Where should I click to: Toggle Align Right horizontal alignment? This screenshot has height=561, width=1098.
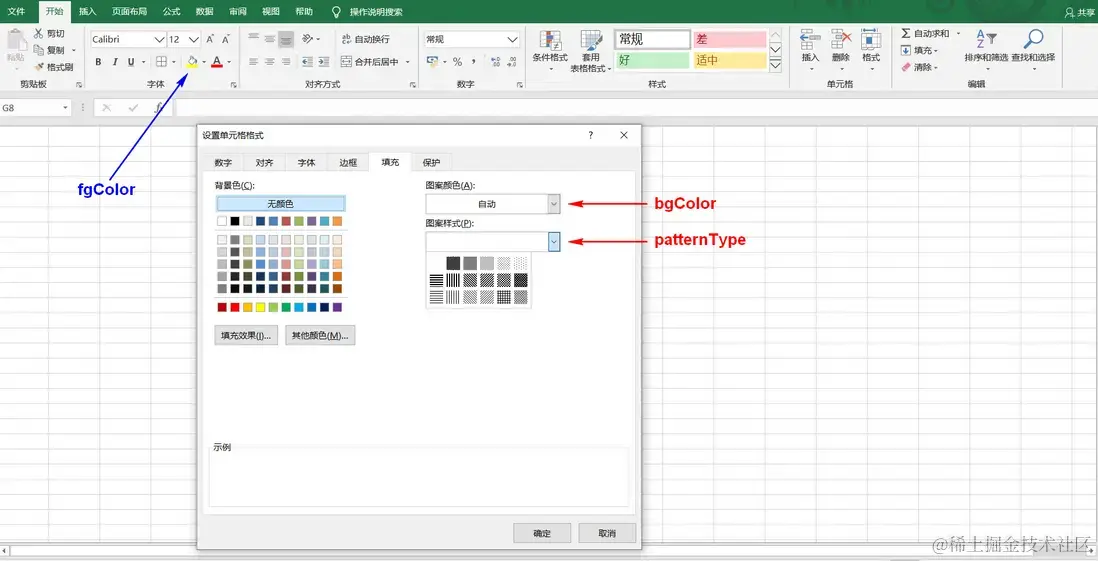pos(286,62)
